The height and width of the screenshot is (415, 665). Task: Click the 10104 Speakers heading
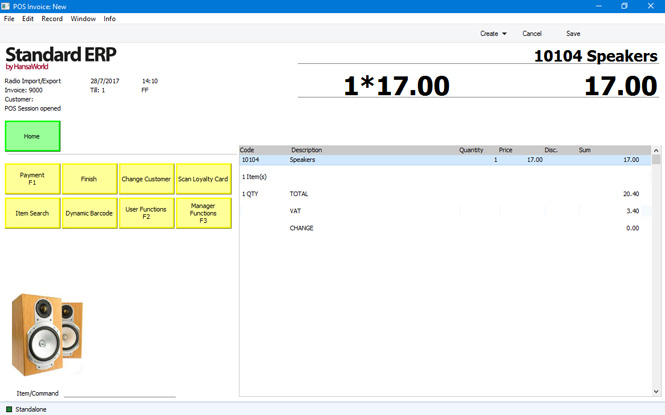point(595,56)
